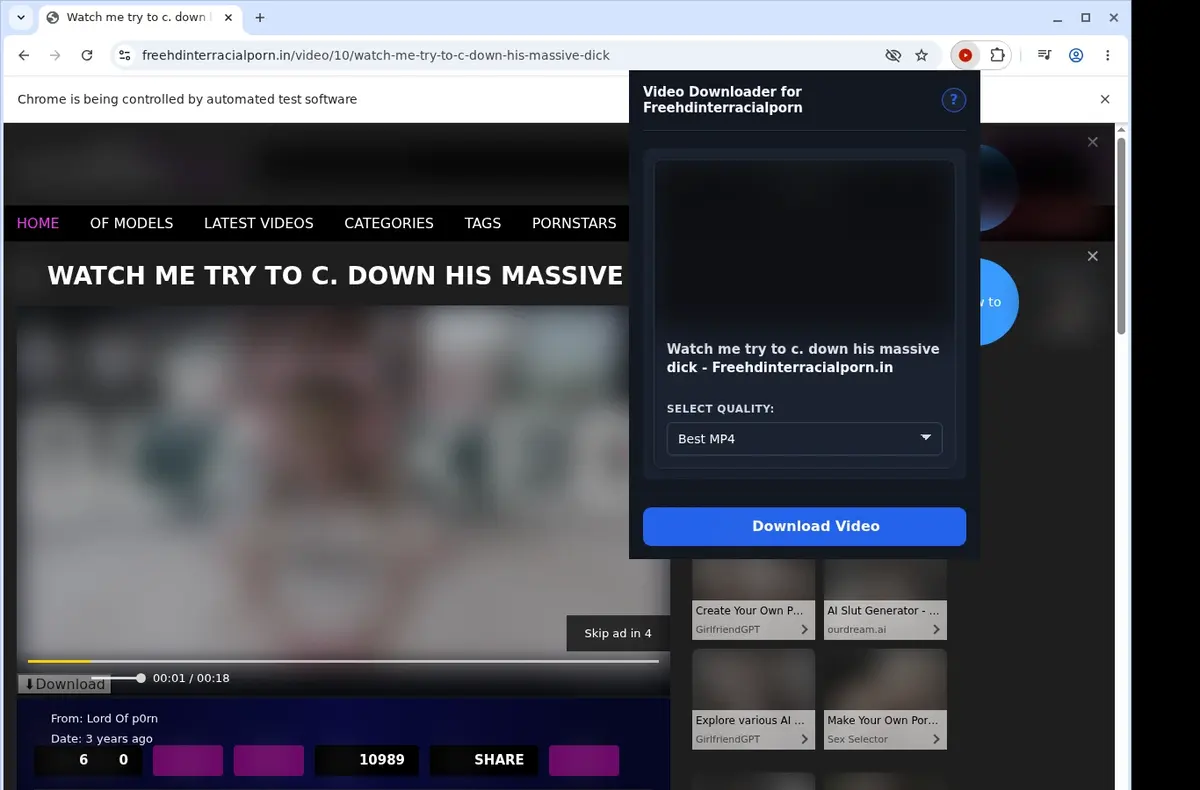
Task: Bookmark this page with the star icon
Action: (922, 55)
